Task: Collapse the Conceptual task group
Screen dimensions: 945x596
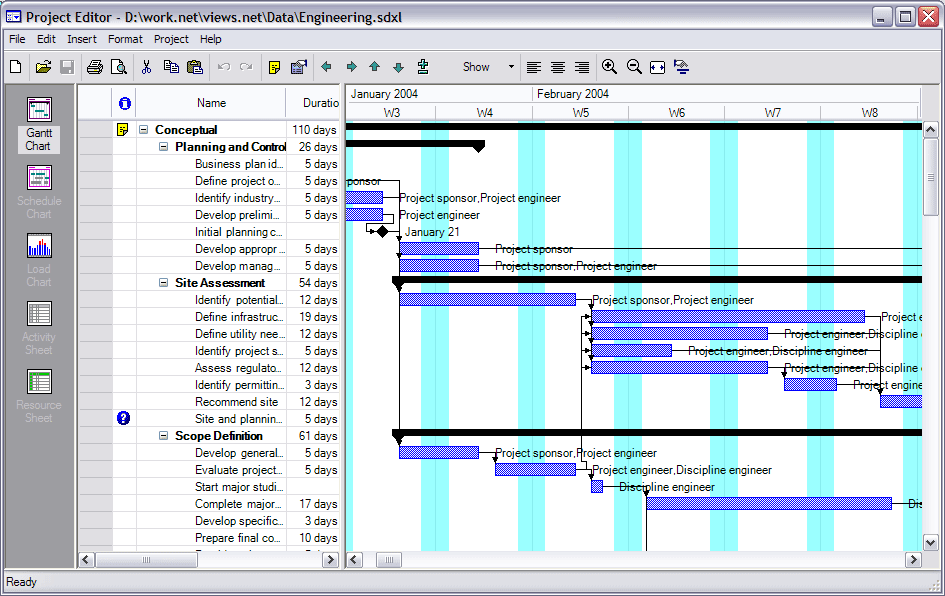Action: tap(143, 130)
